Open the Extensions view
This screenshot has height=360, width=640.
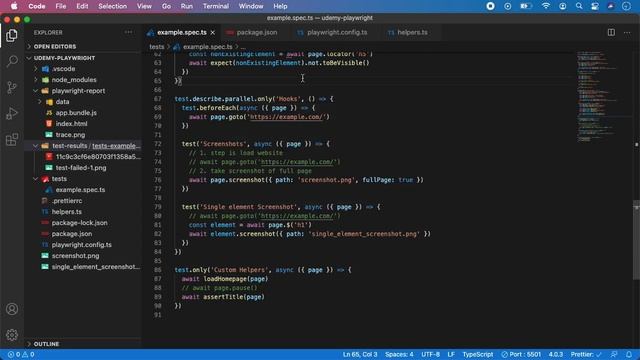click(12, 140)
